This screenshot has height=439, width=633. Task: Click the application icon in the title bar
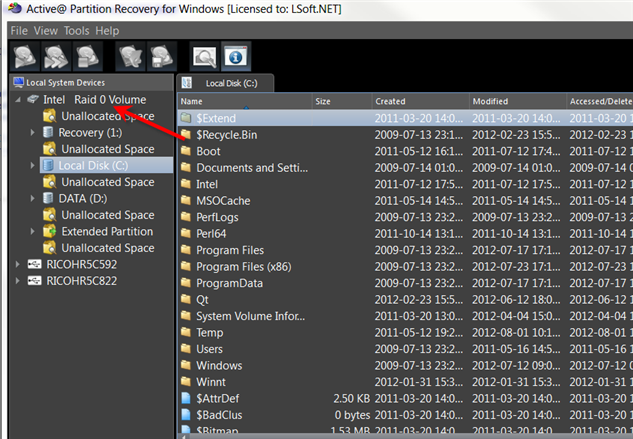[x=15, y=8]
